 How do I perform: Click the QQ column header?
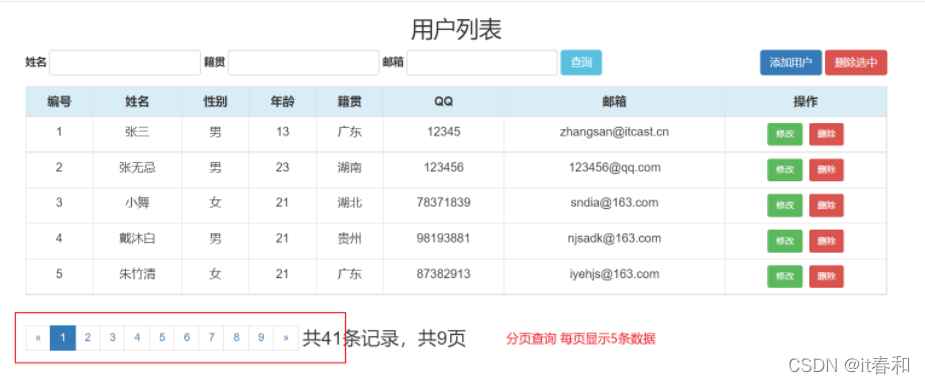click(444, 101)
